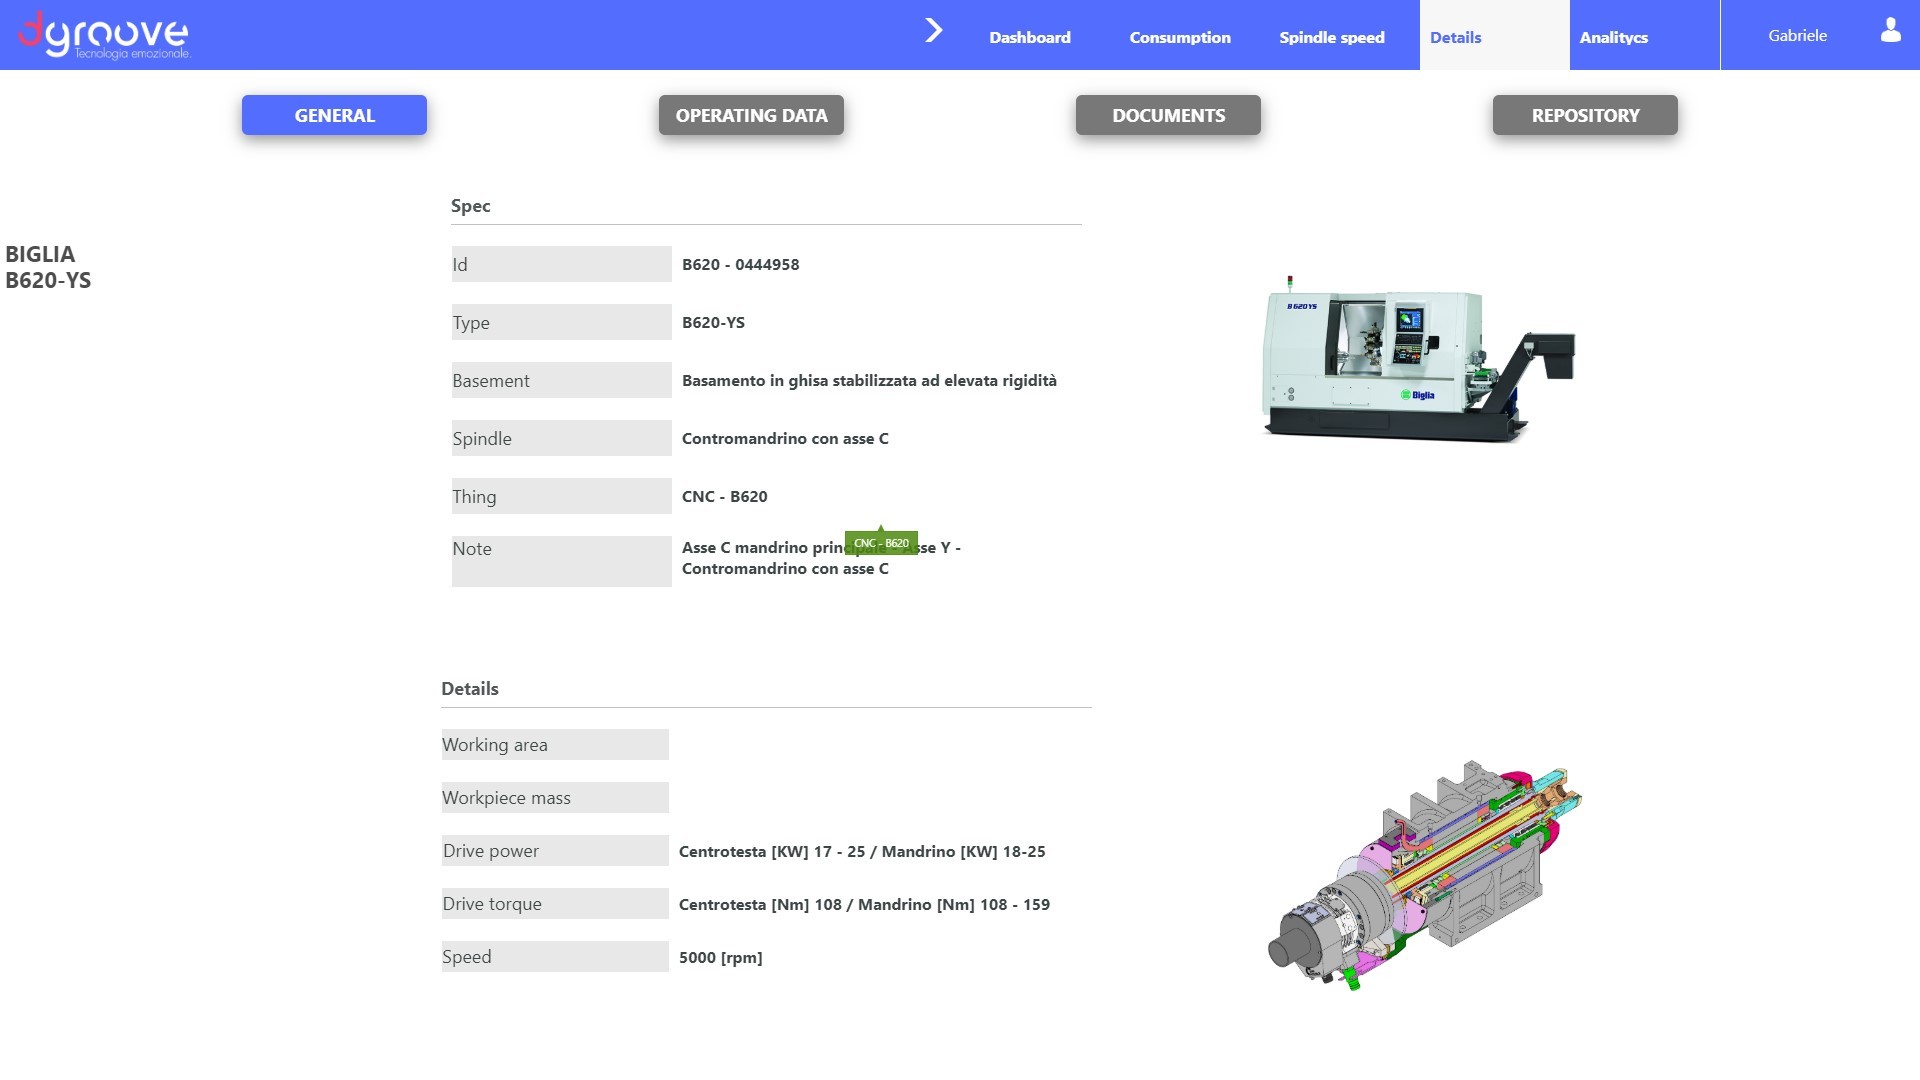The height and width of the screenshot is (1080, 1920).
Task: Click the Biglia lathe machine image
Action: point(1418,359)
